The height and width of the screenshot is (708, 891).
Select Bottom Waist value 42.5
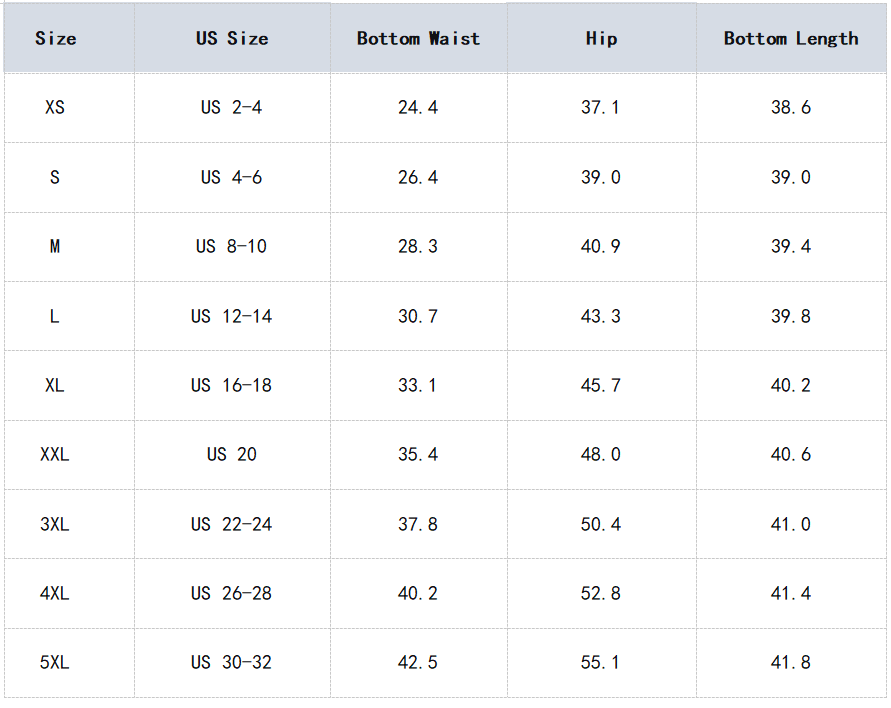[x=418, y=662]
